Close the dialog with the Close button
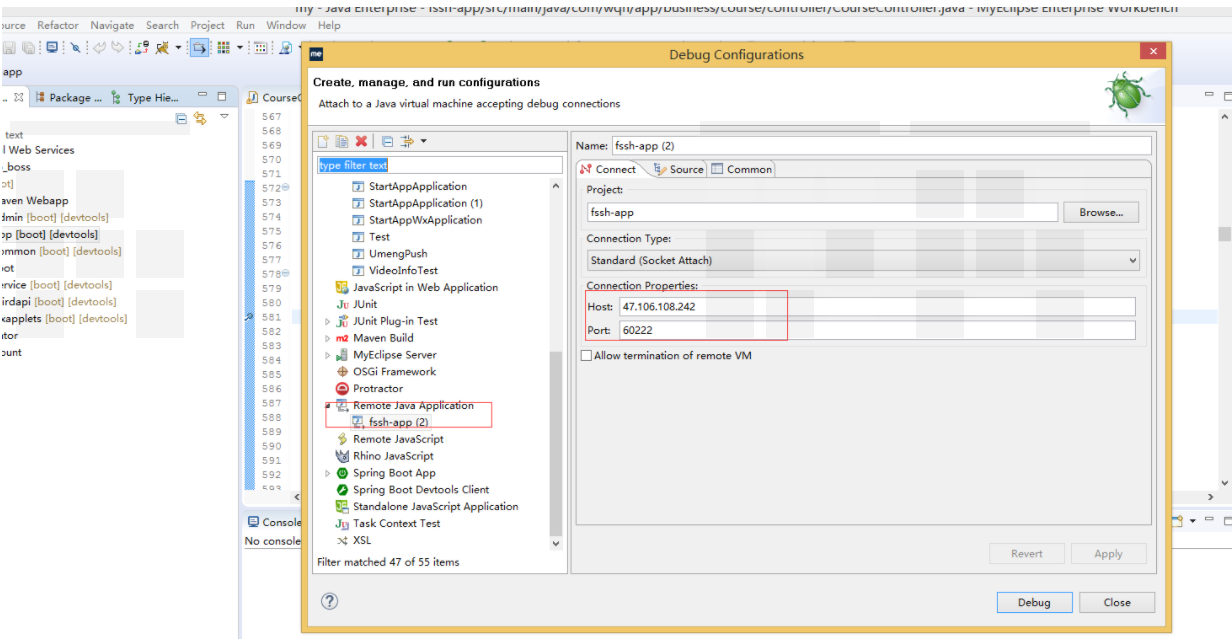The height and width of the screenshot is (639, 1232). pos(1117,602)
